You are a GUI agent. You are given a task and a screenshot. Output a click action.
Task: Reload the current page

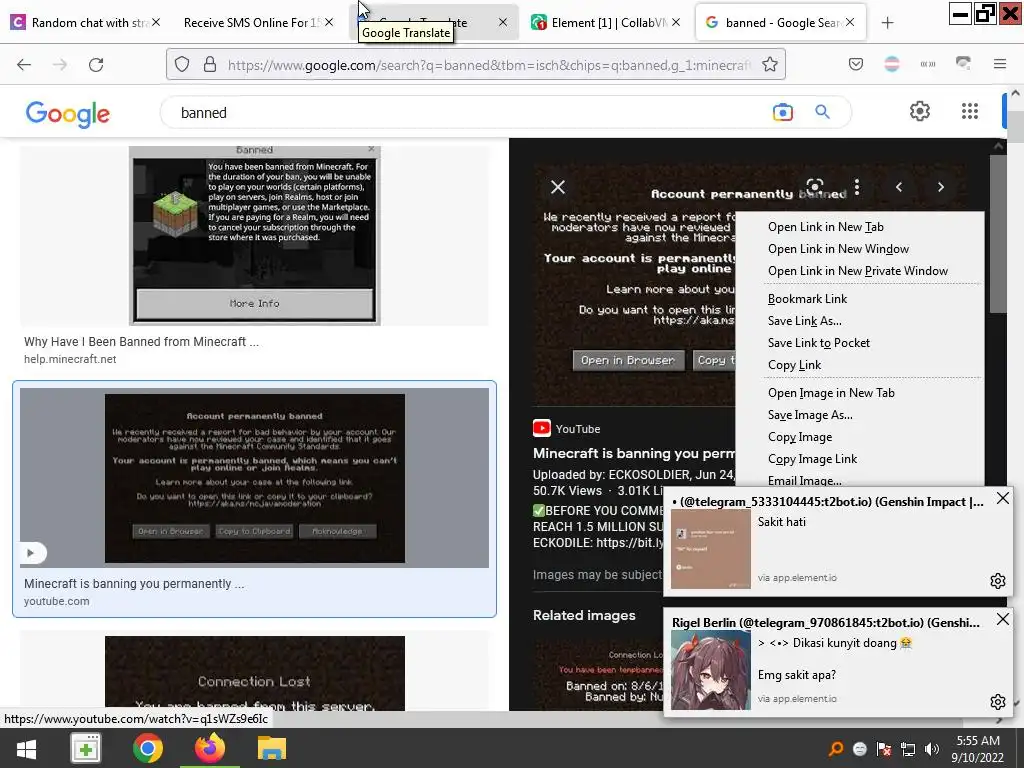pos(96,64)
